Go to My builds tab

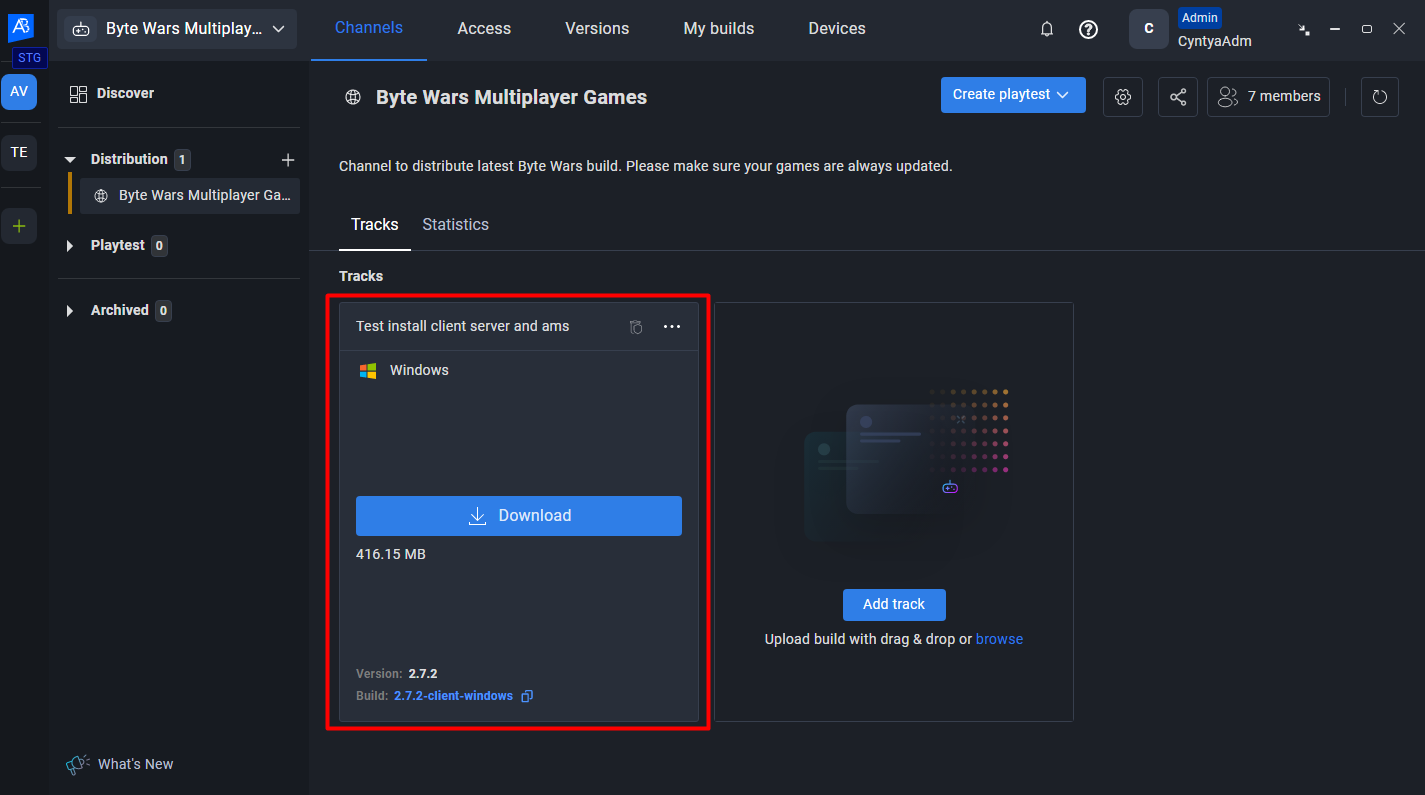coord(719,29)
